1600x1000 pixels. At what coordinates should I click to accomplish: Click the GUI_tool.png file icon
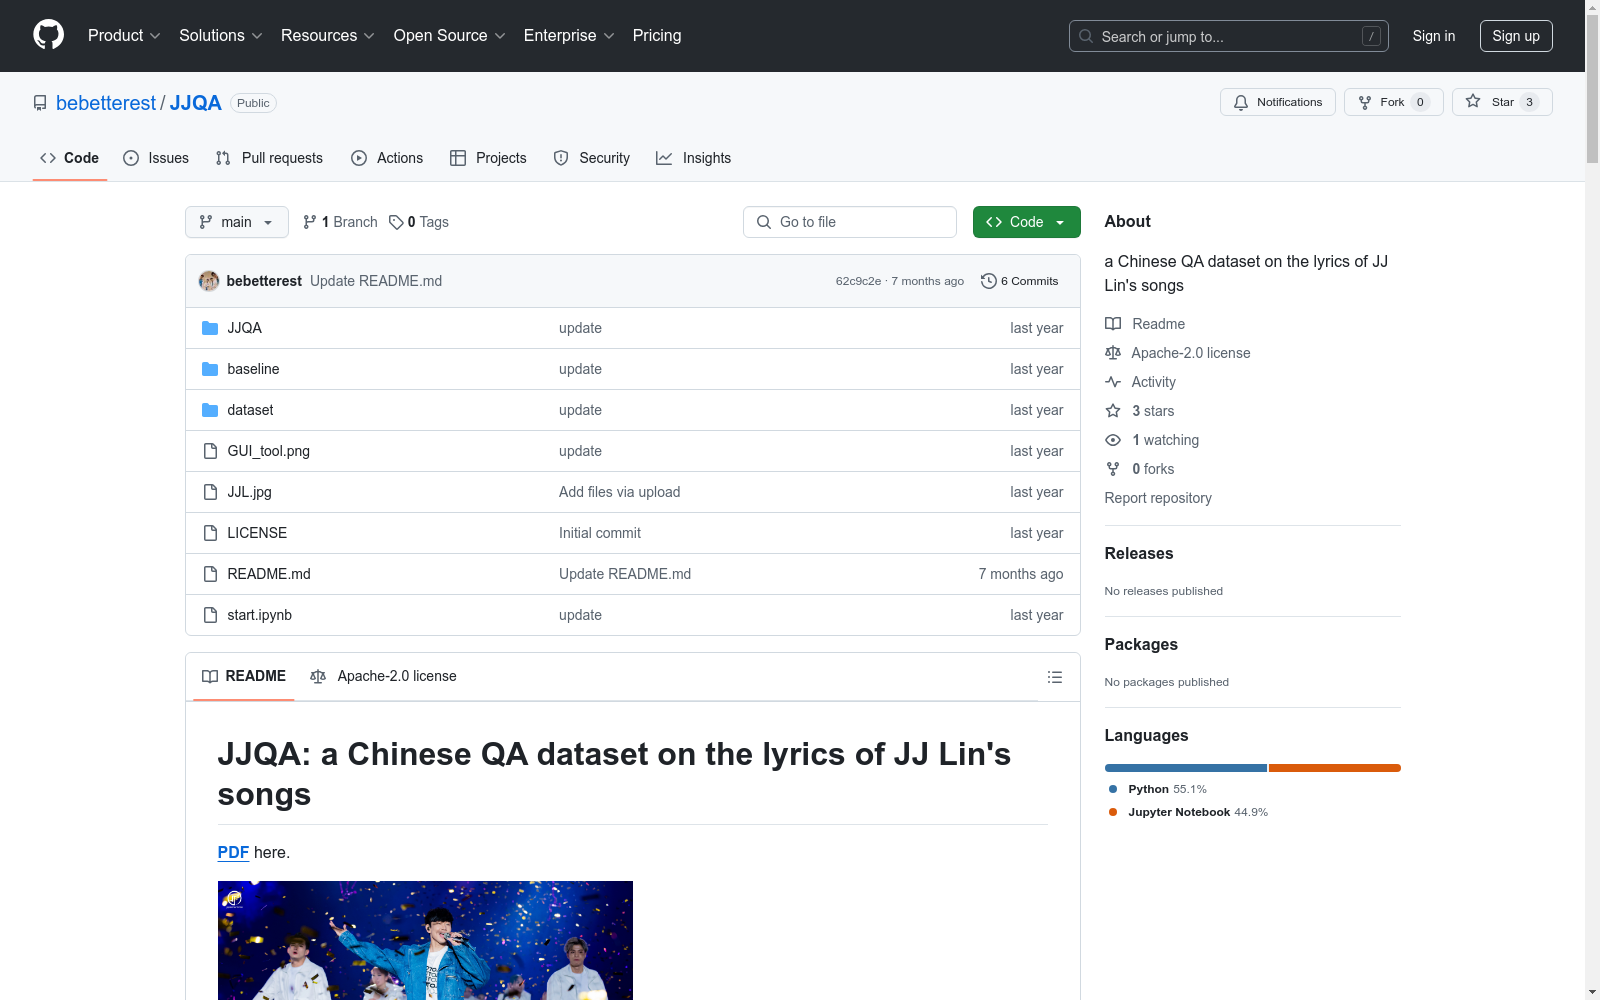pos(210,451)
